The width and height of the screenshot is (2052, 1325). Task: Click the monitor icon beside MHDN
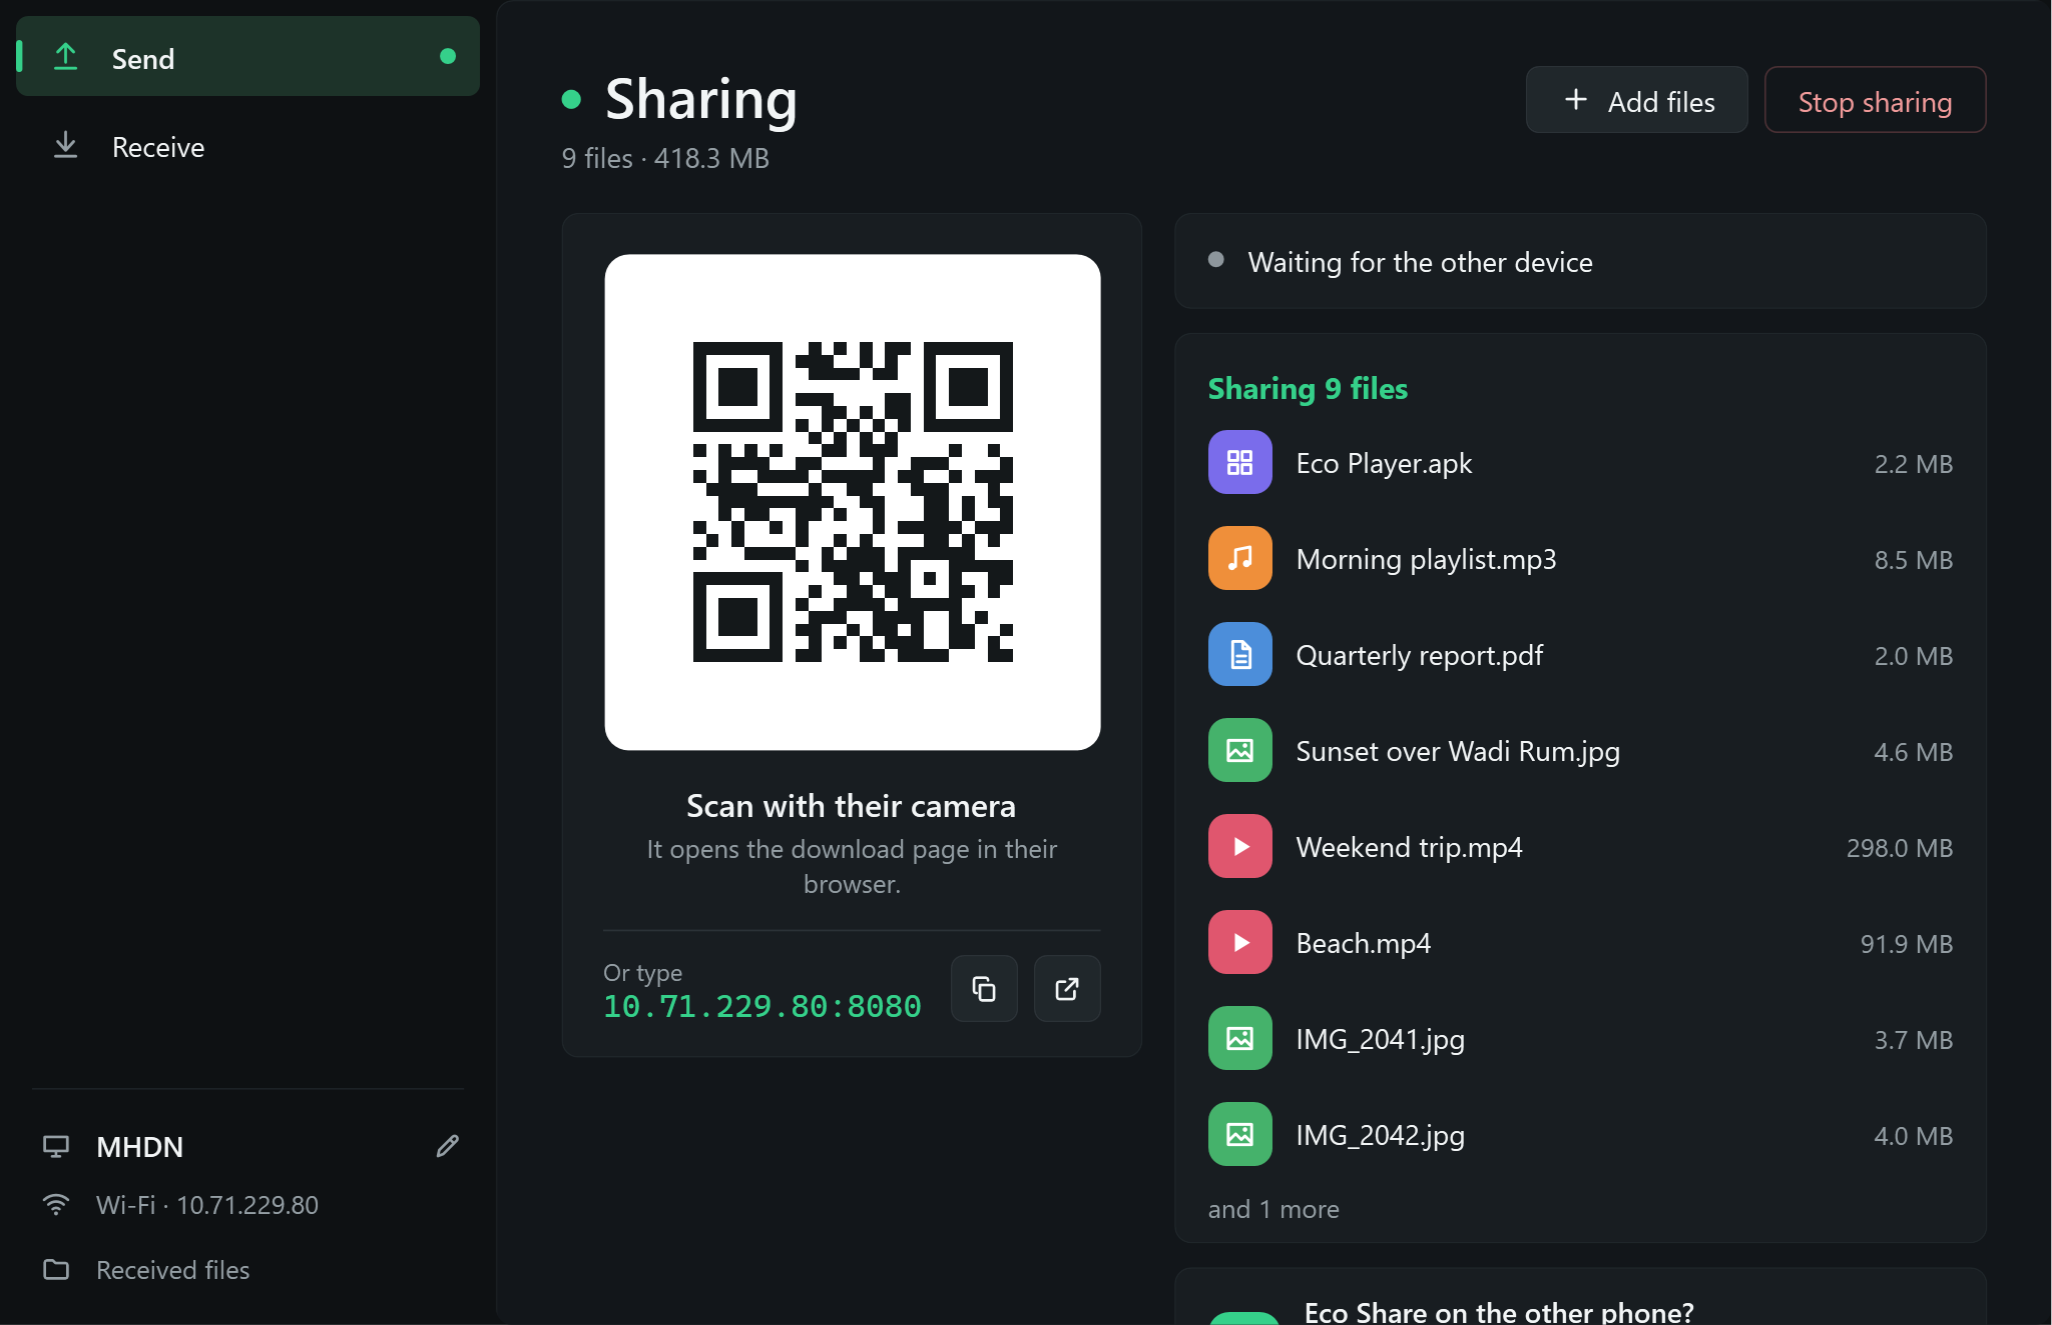coord(56,1146)
